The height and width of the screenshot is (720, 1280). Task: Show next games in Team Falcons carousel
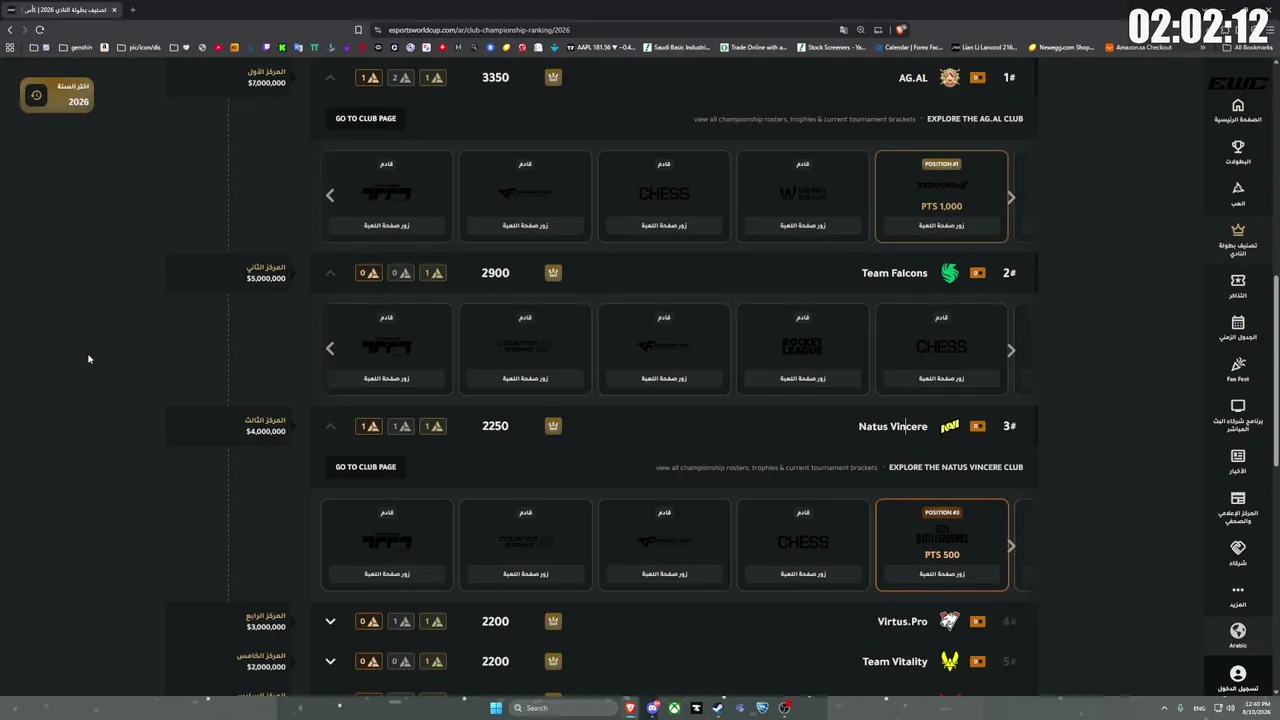[x=1011, y=350]
